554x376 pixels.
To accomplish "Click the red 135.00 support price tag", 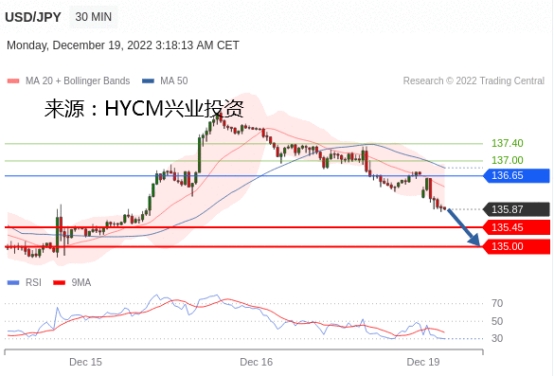I will point(517,246).
